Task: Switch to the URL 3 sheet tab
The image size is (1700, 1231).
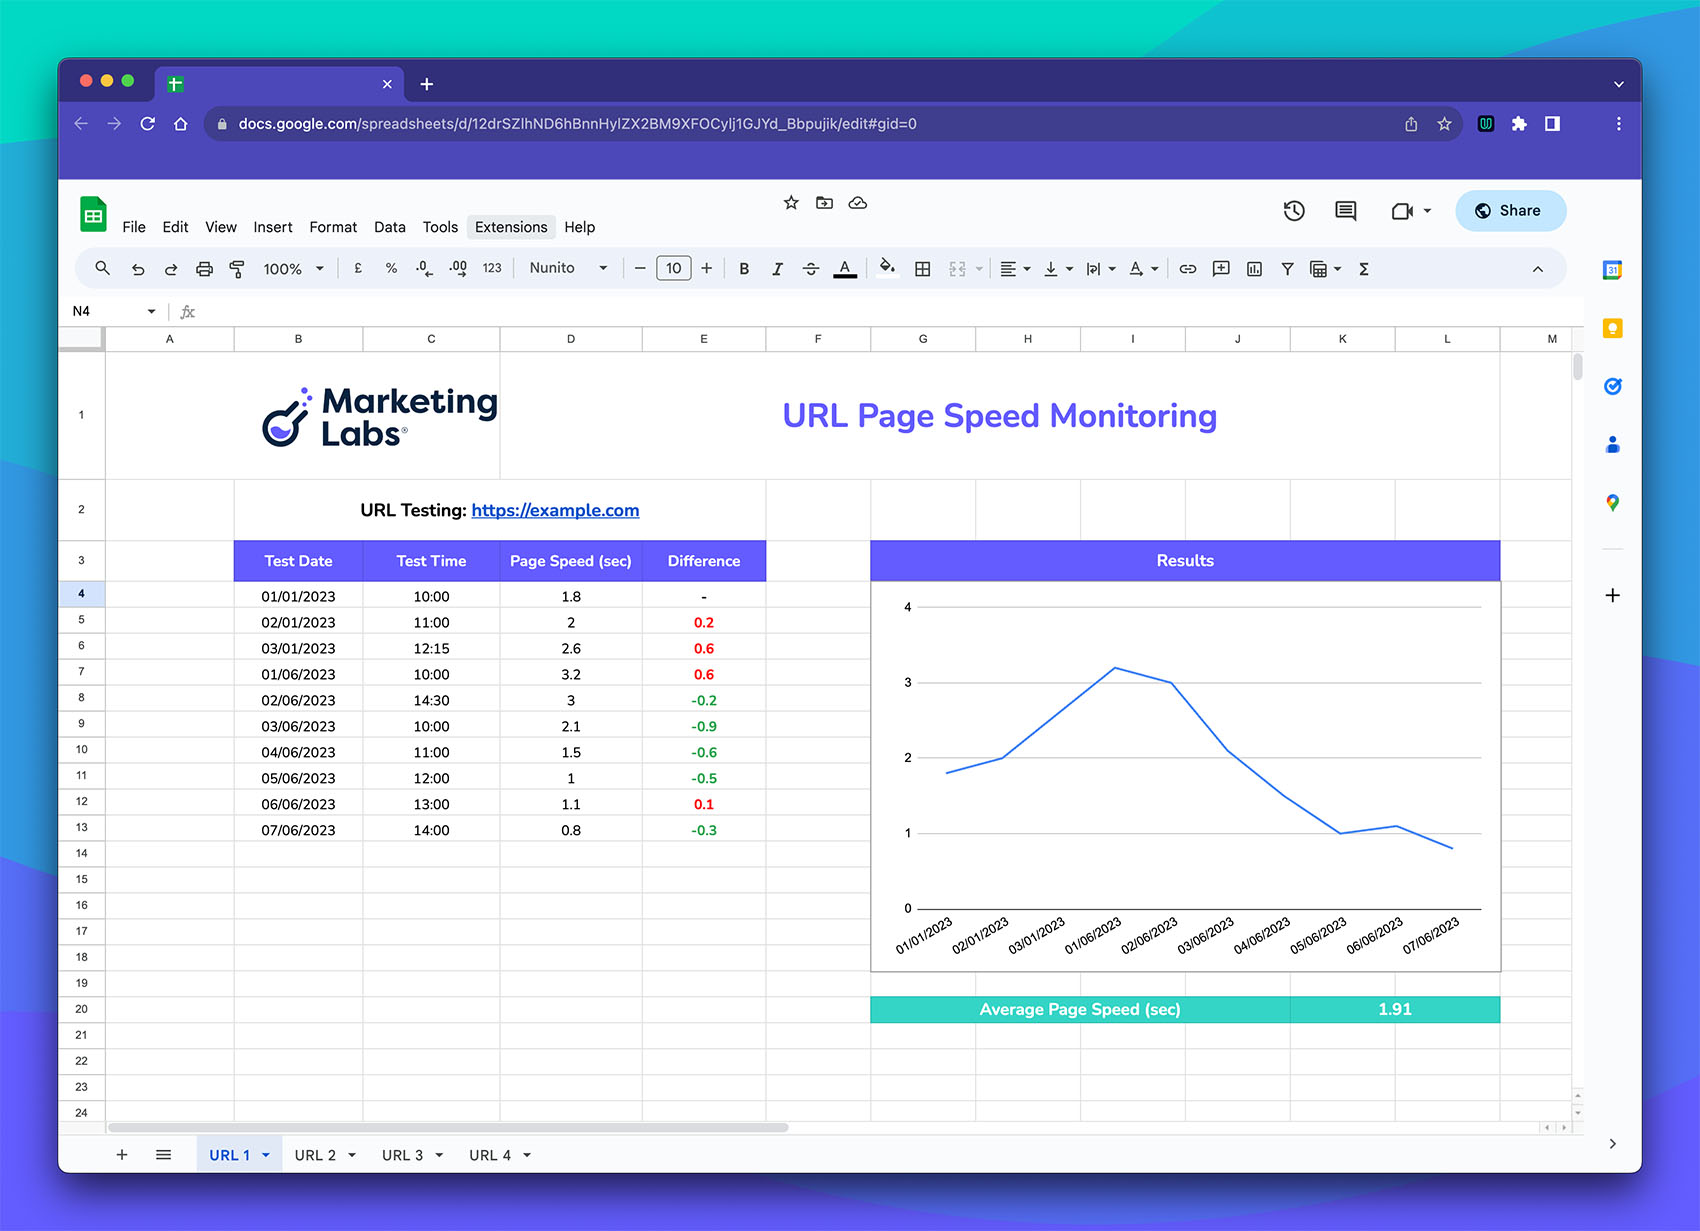Action: (403, 1154)
